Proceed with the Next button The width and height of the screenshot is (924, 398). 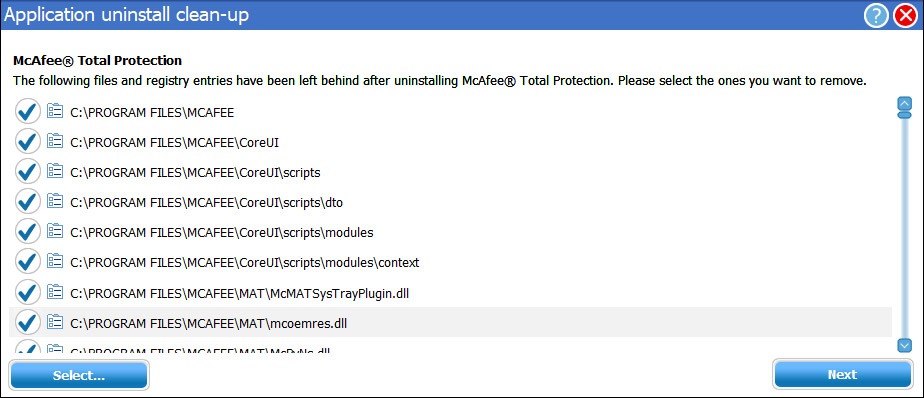coord(842,375)
